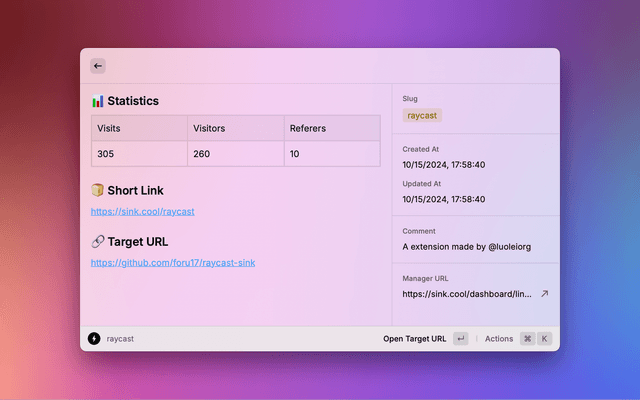Click the chain link icon beside Target URL
Screen dimensions: 640x400
(x=97, y=242)
